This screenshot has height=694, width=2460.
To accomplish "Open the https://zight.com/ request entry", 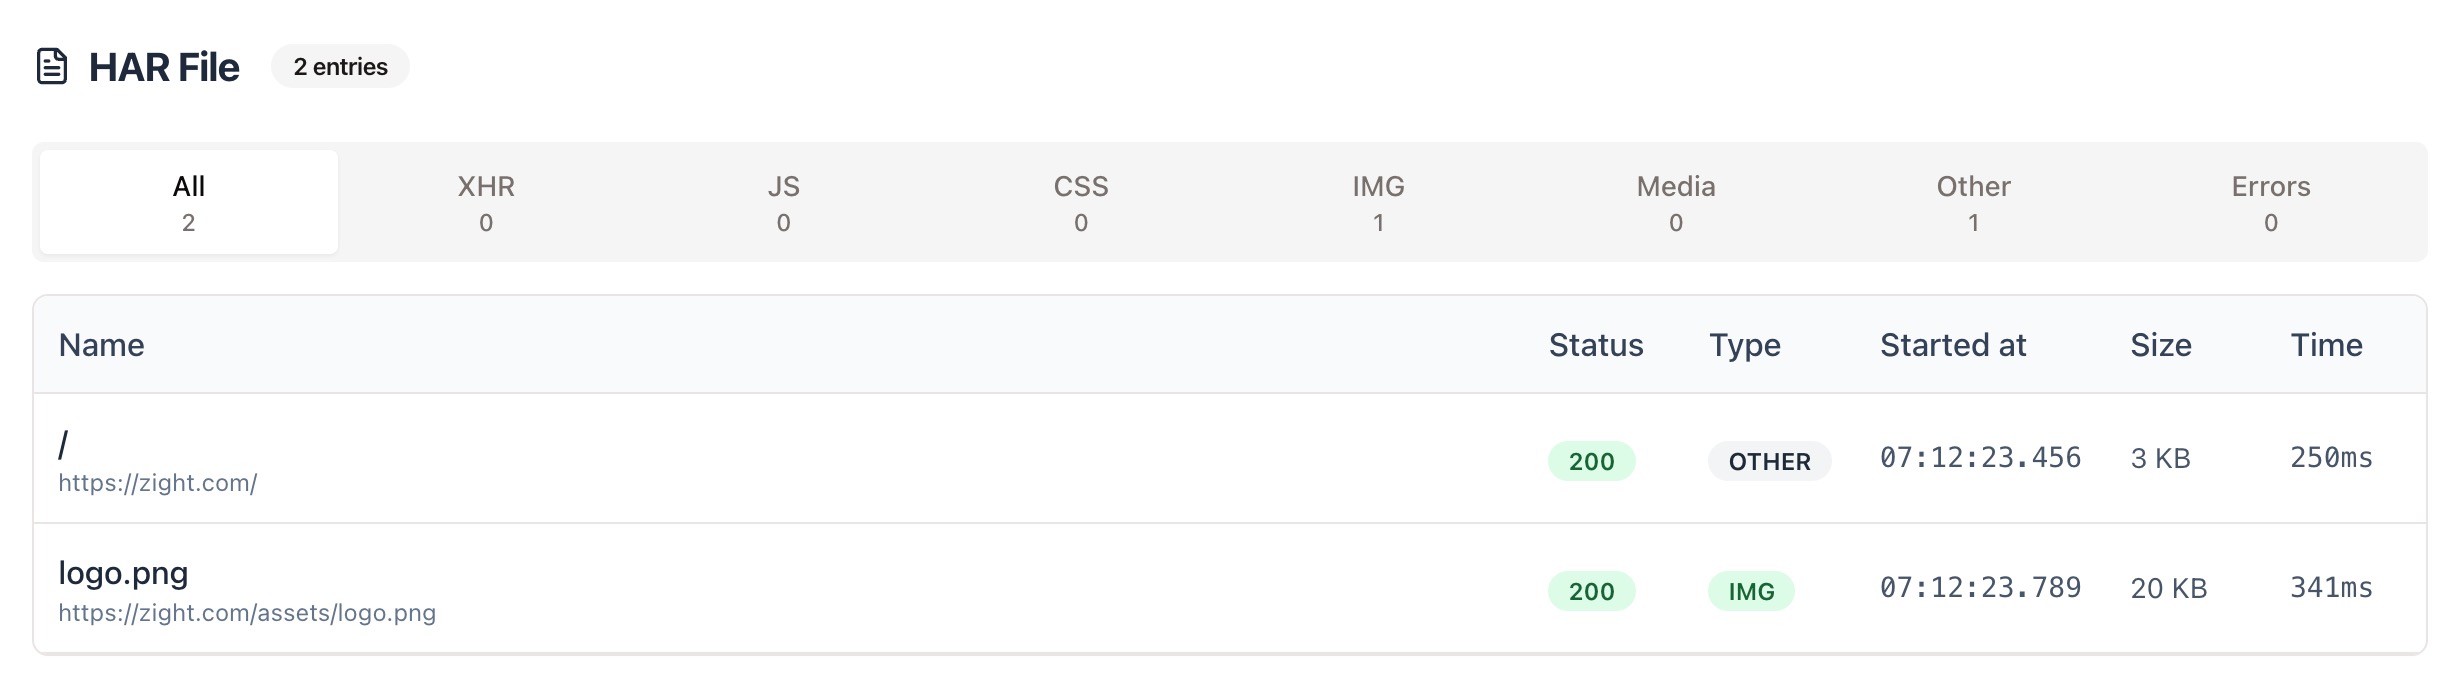I will (x=158, y=483).
